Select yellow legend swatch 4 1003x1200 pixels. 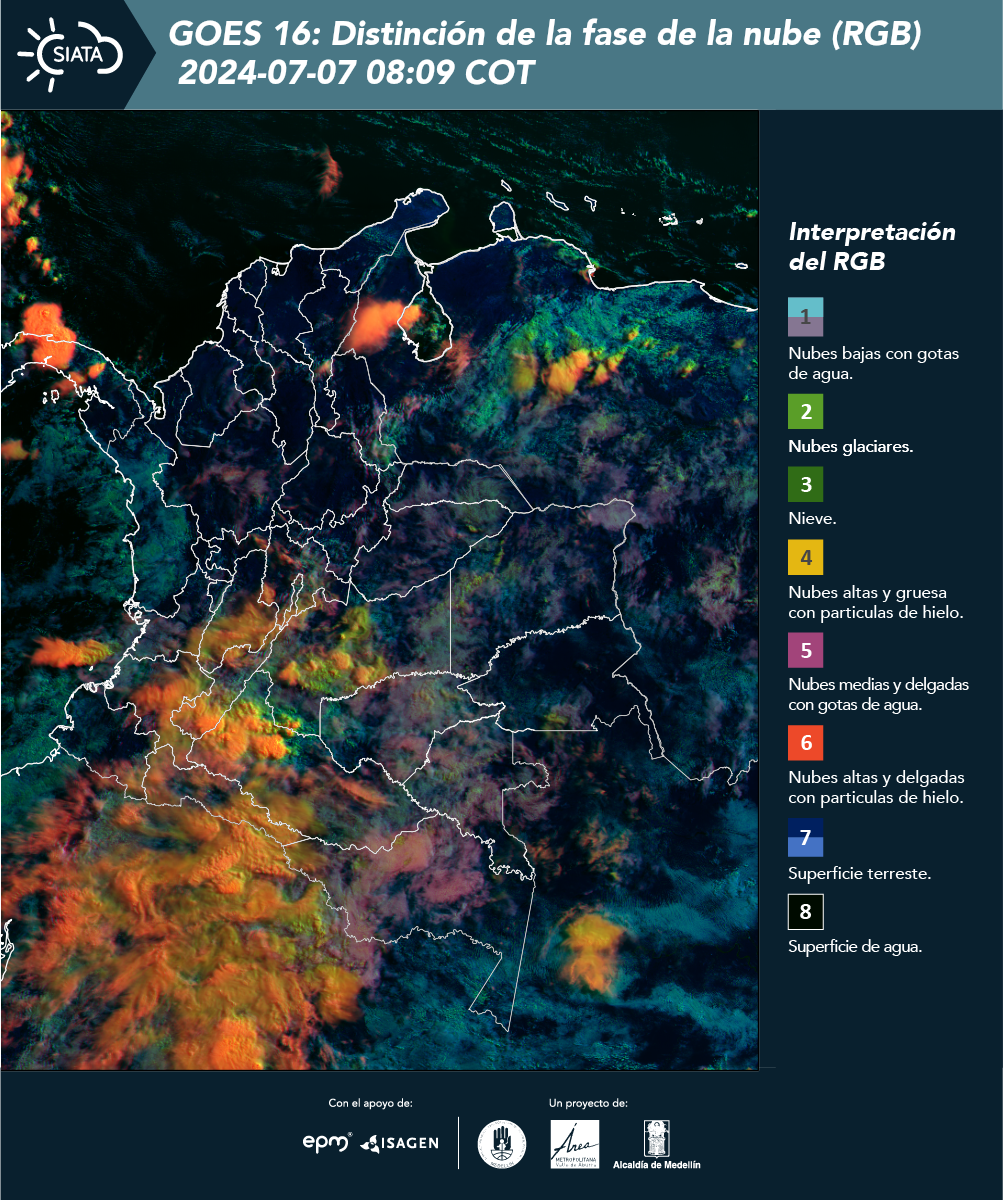[805, 557]
